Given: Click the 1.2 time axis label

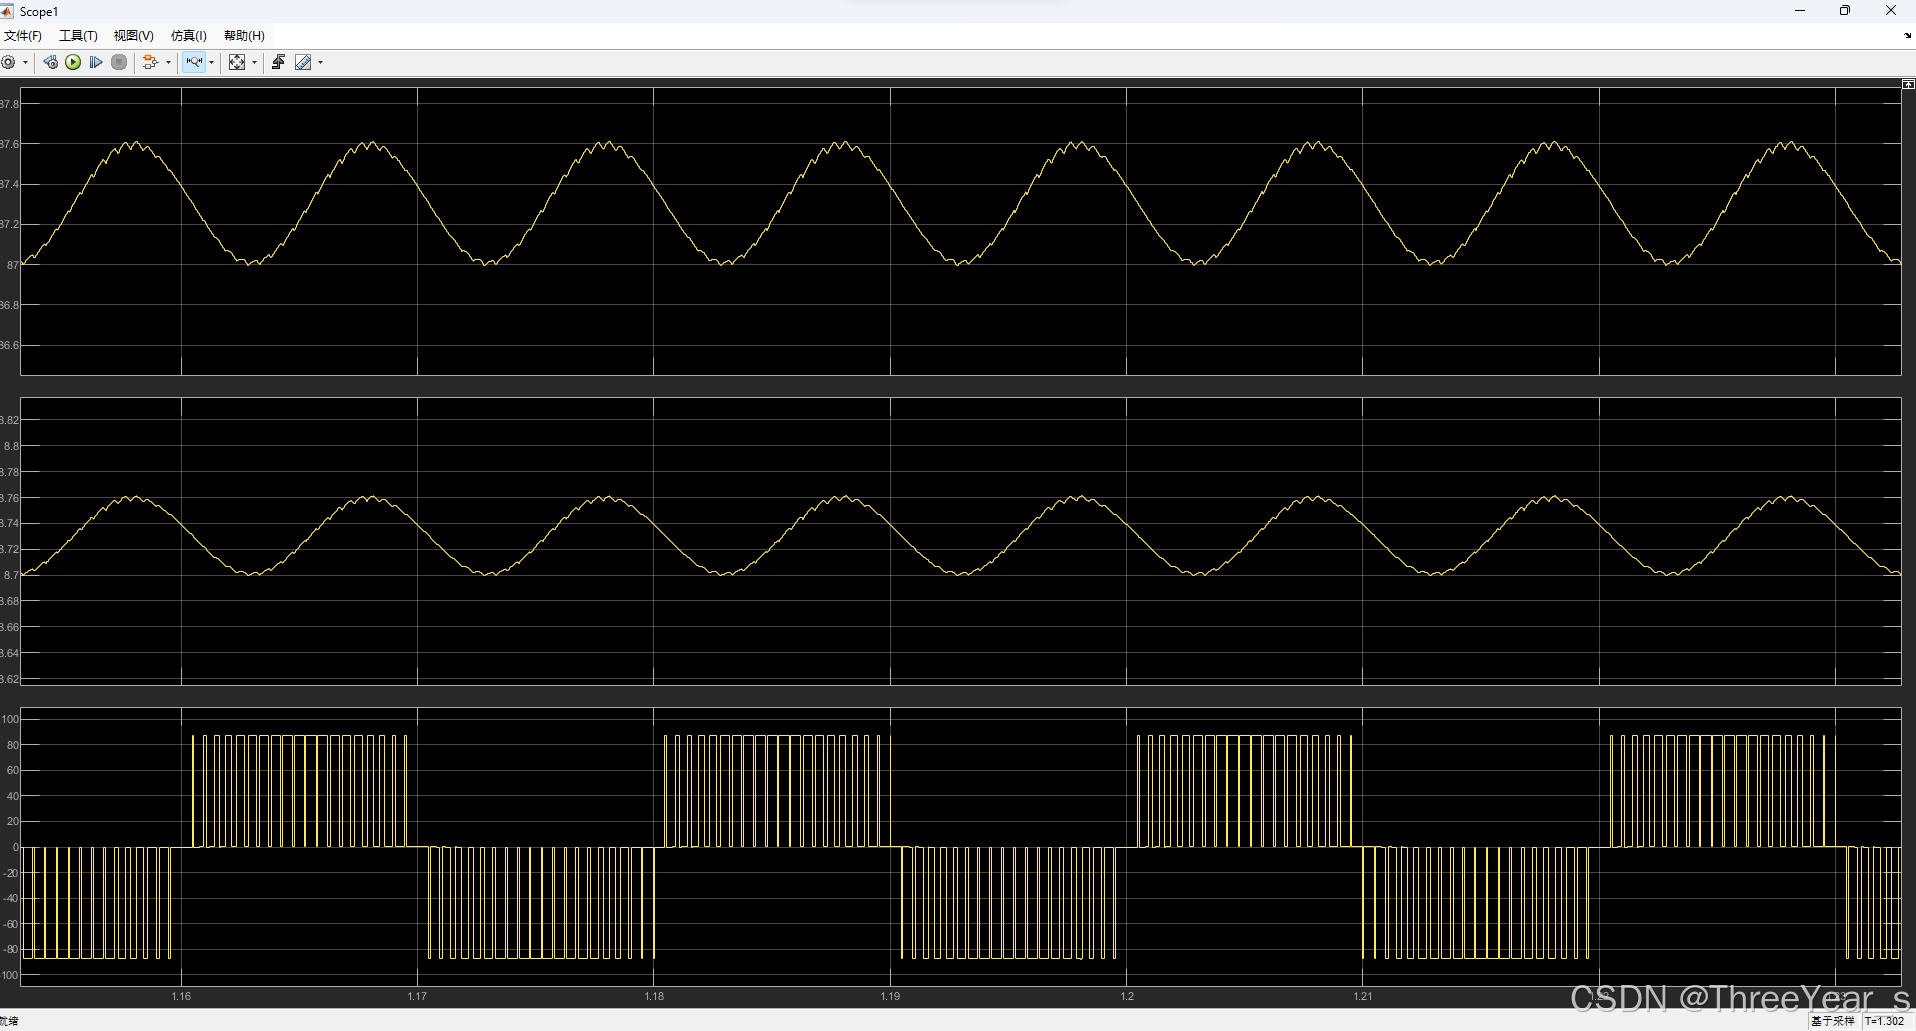Looking at the screenshot, I should (1127, 996).
